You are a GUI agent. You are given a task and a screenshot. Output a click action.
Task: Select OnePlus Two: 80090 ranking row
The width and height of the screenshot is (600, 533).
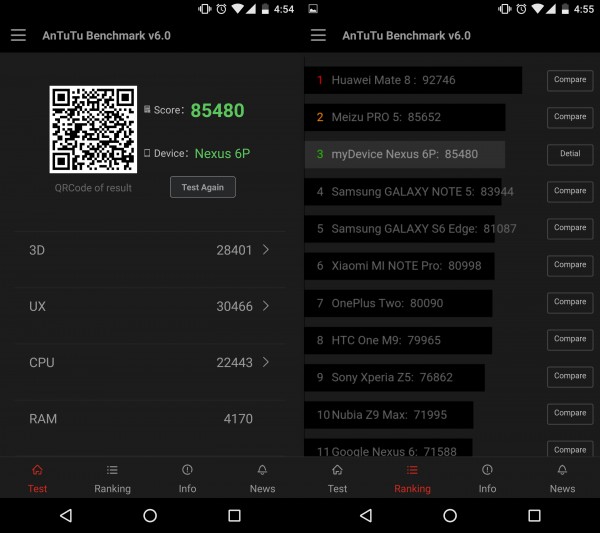(x=398, y=303)
